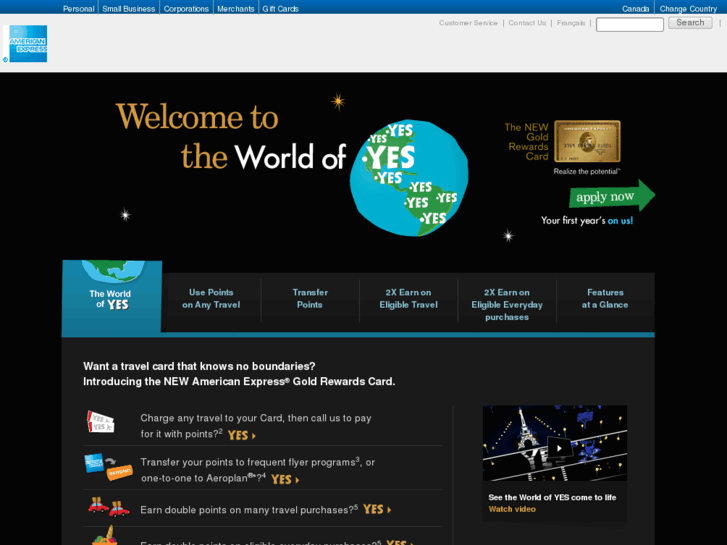Open the Small Business menu
The height and width of the screenshot is (545, 727).
click(128, 9)
